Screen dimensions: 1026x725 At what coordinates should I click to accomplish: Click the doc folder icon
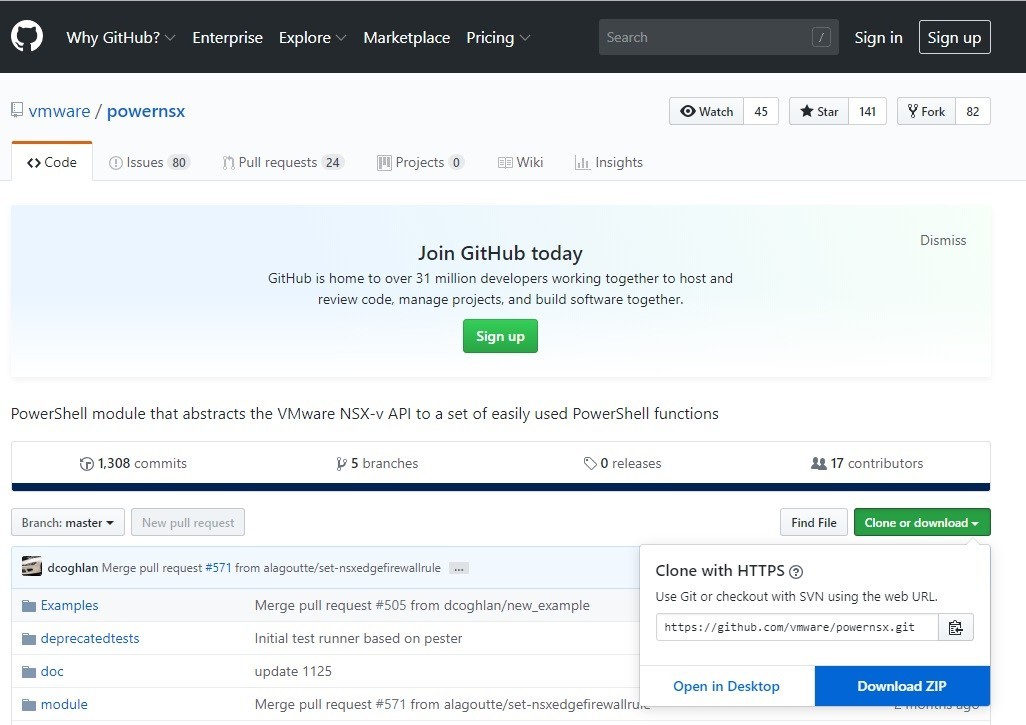pos(29,672)
